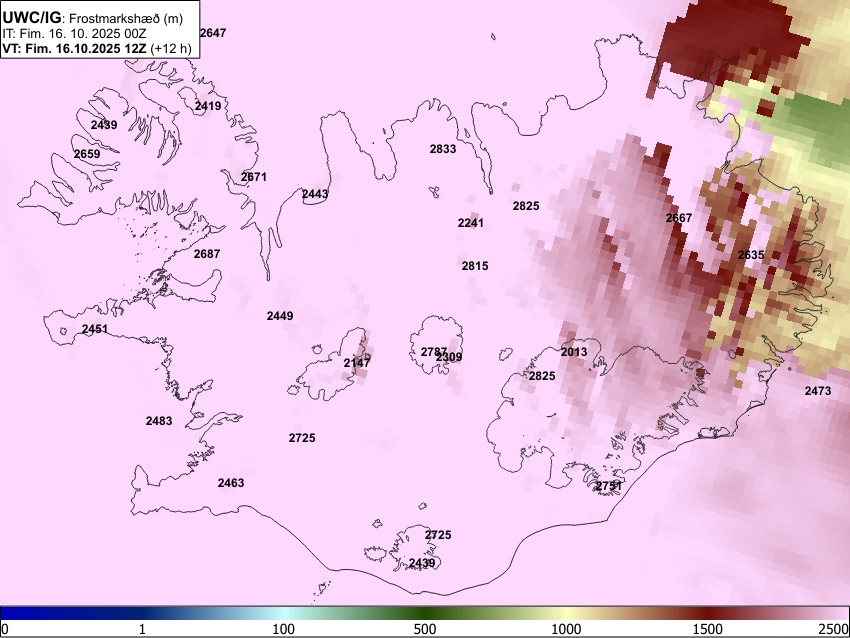The height and width of the screenshot is (638, 850).
Task: Click the title text 'UWC/IG: Frostmarkshæð (m)'
Action: pyautogui.click(x=93, y=18)
